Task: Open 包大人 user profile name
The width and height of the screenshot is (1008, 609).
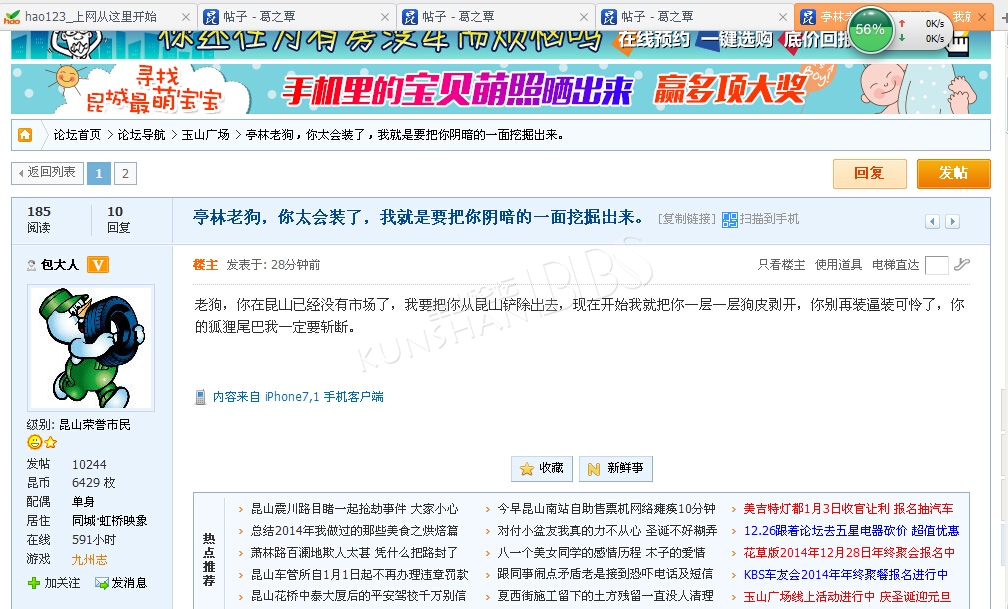Action: click(x=60, y=265)
